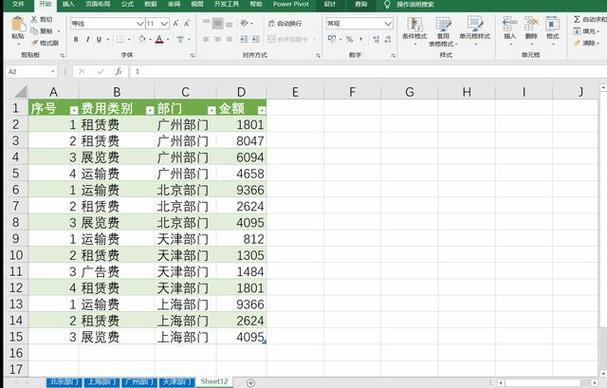Screen dimensions: 607x388
Task: Click the Delete cells (删除) icon
Action: coord(532,24)
